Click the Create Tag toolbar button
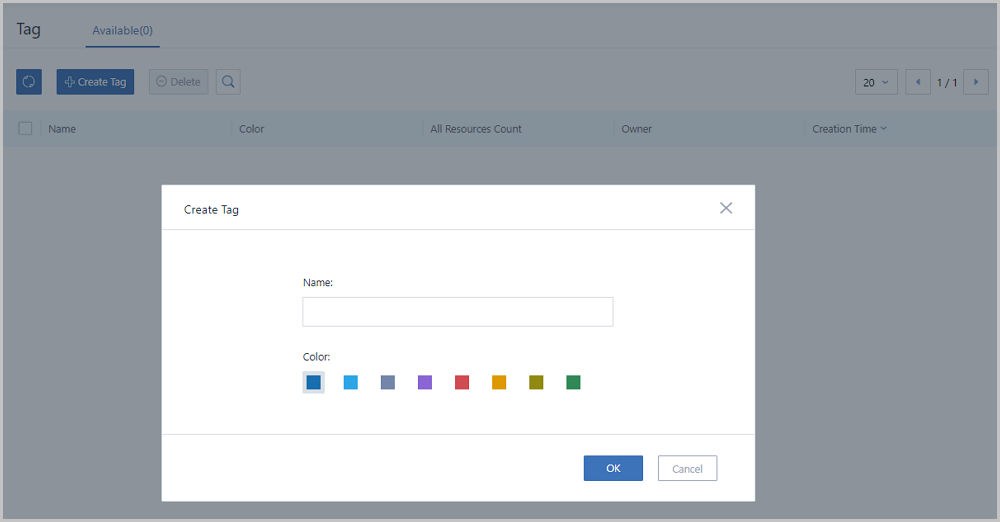The height and width of the screenshot is (522, 1000). (x=95, y=82)
